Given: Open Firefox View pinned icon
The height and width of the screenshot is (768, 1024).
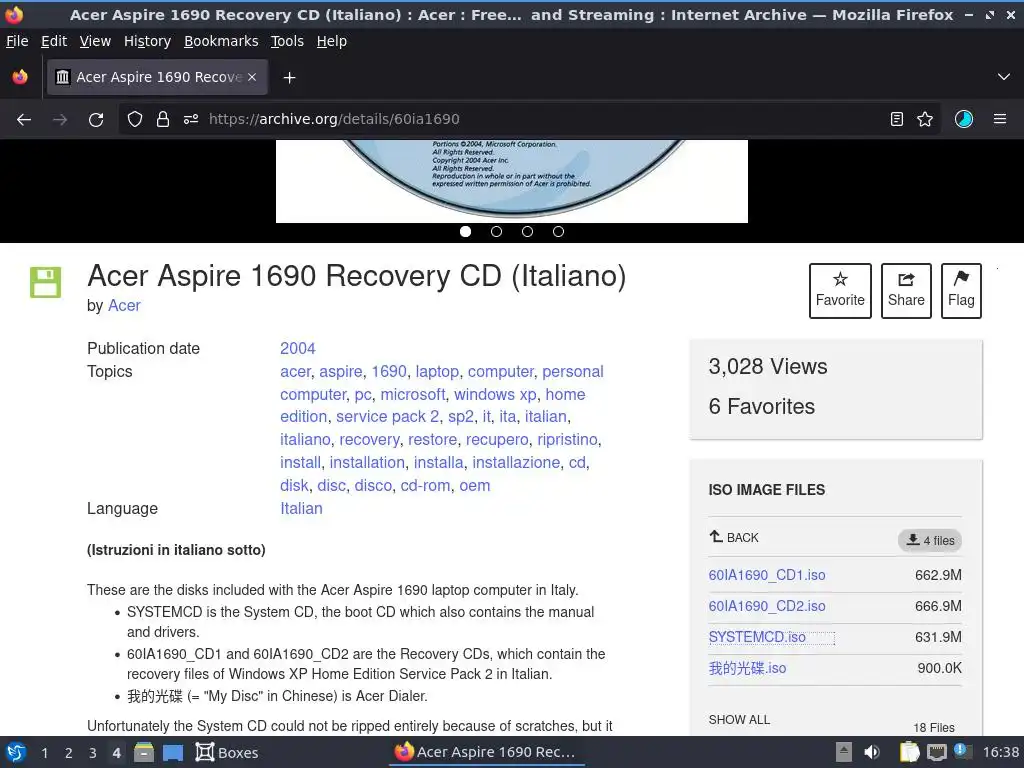Looking at the screenshot, I should 20,77.
